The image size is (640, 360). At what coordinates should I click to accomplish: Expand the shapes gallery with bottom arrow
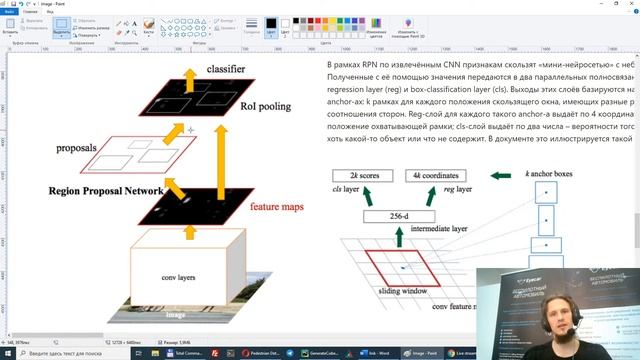pos(210,35)
